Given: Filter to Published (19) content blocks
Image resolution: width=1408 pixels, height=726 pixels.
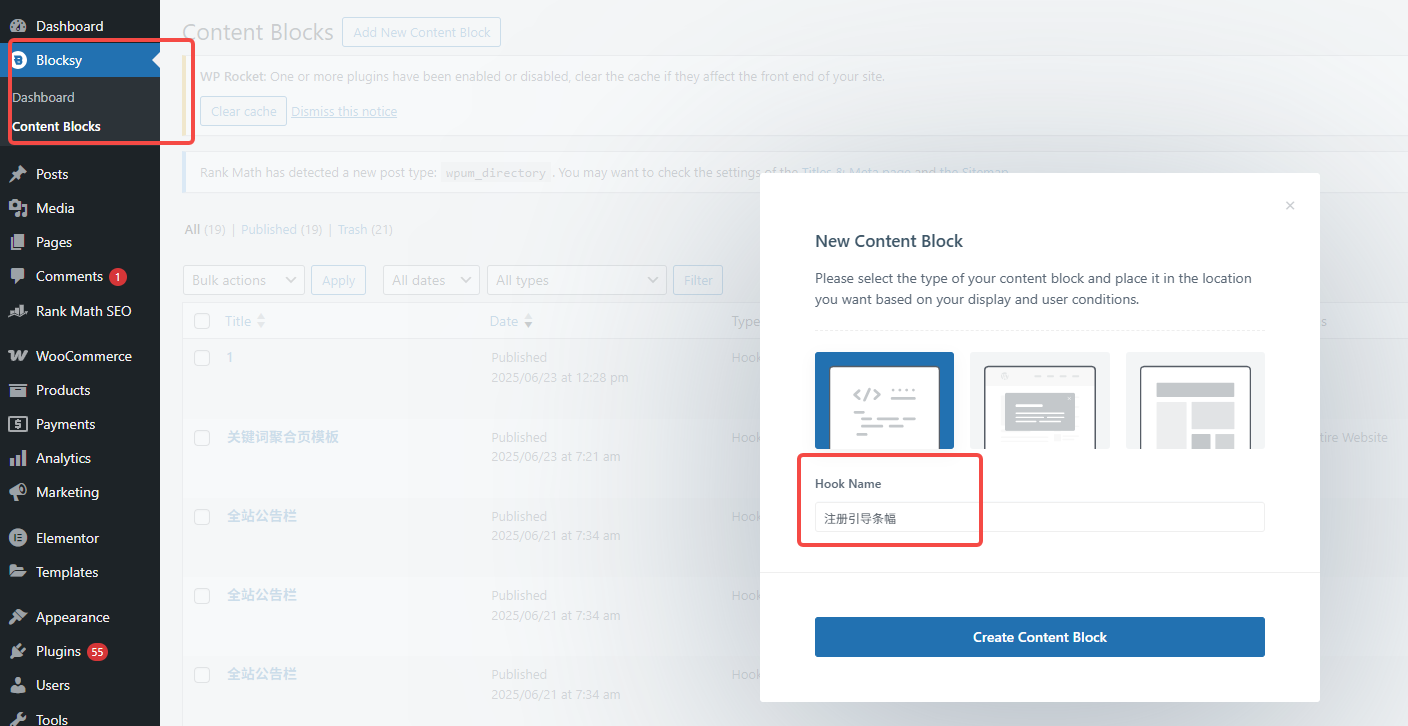Looking at the screenshot, I should [281, 229].
